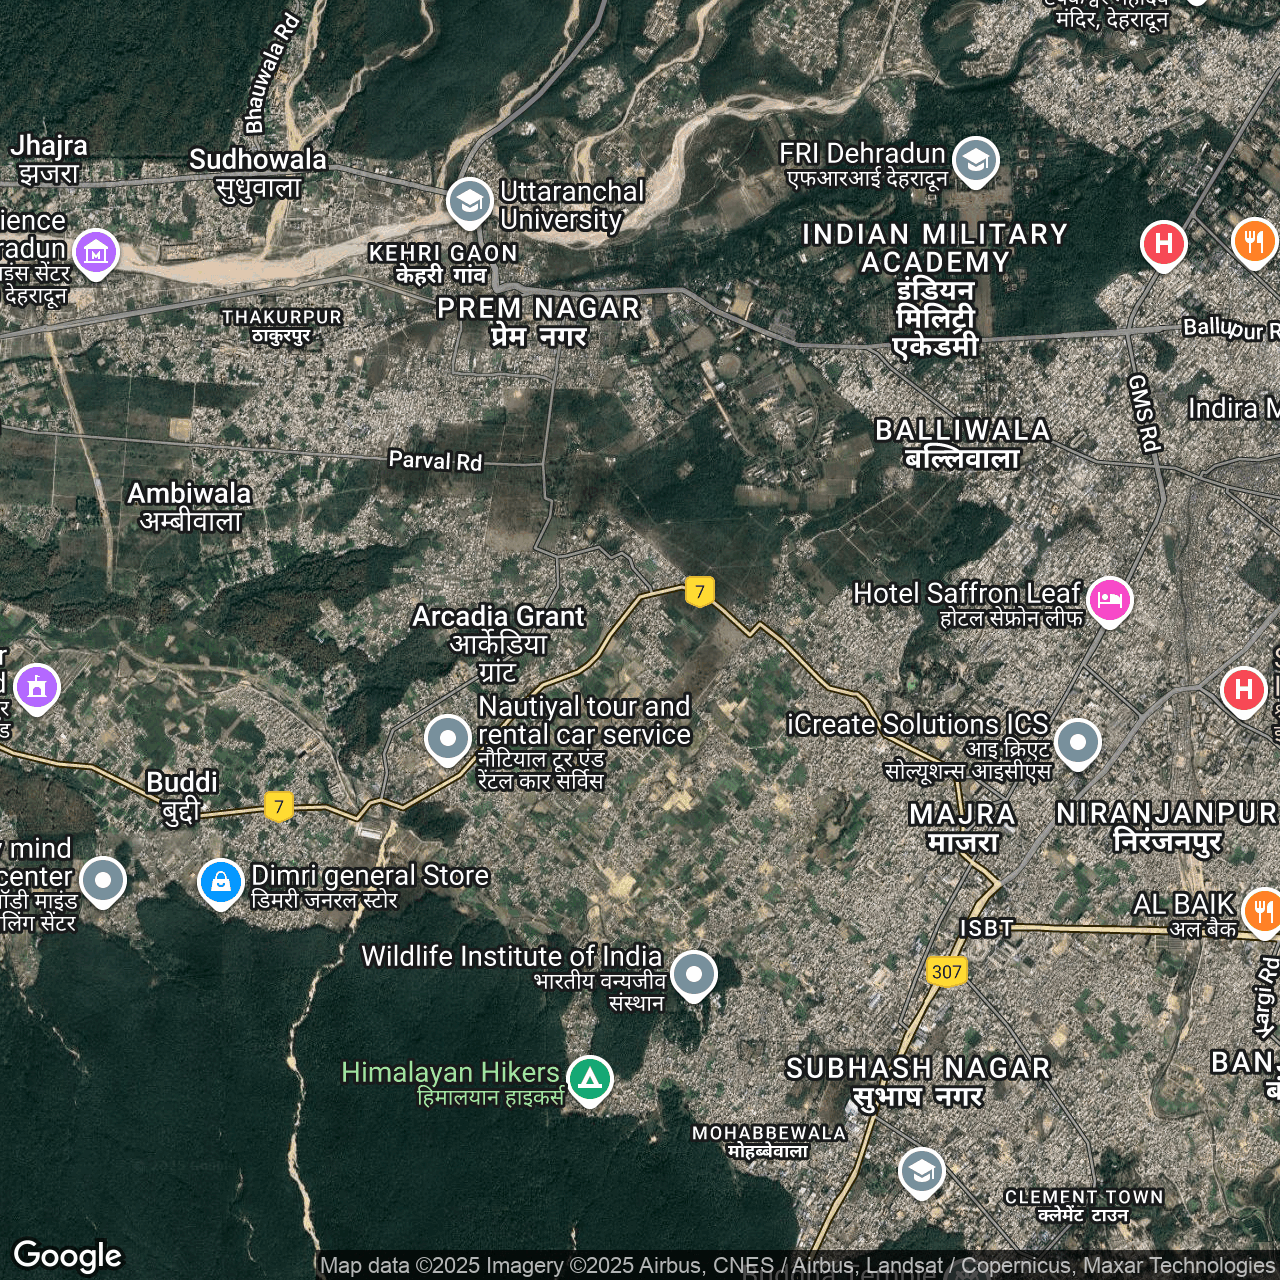
Task: Select the iCreate Solutions ICS pin
Action: (1077, 743)
